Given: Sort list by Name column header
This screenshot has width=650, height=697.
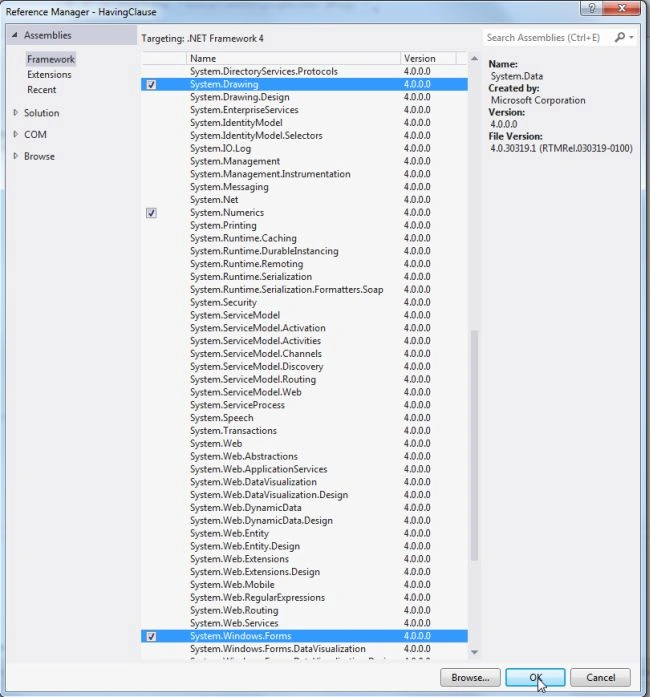Looking at the screenshot, I should coord(293,58).
